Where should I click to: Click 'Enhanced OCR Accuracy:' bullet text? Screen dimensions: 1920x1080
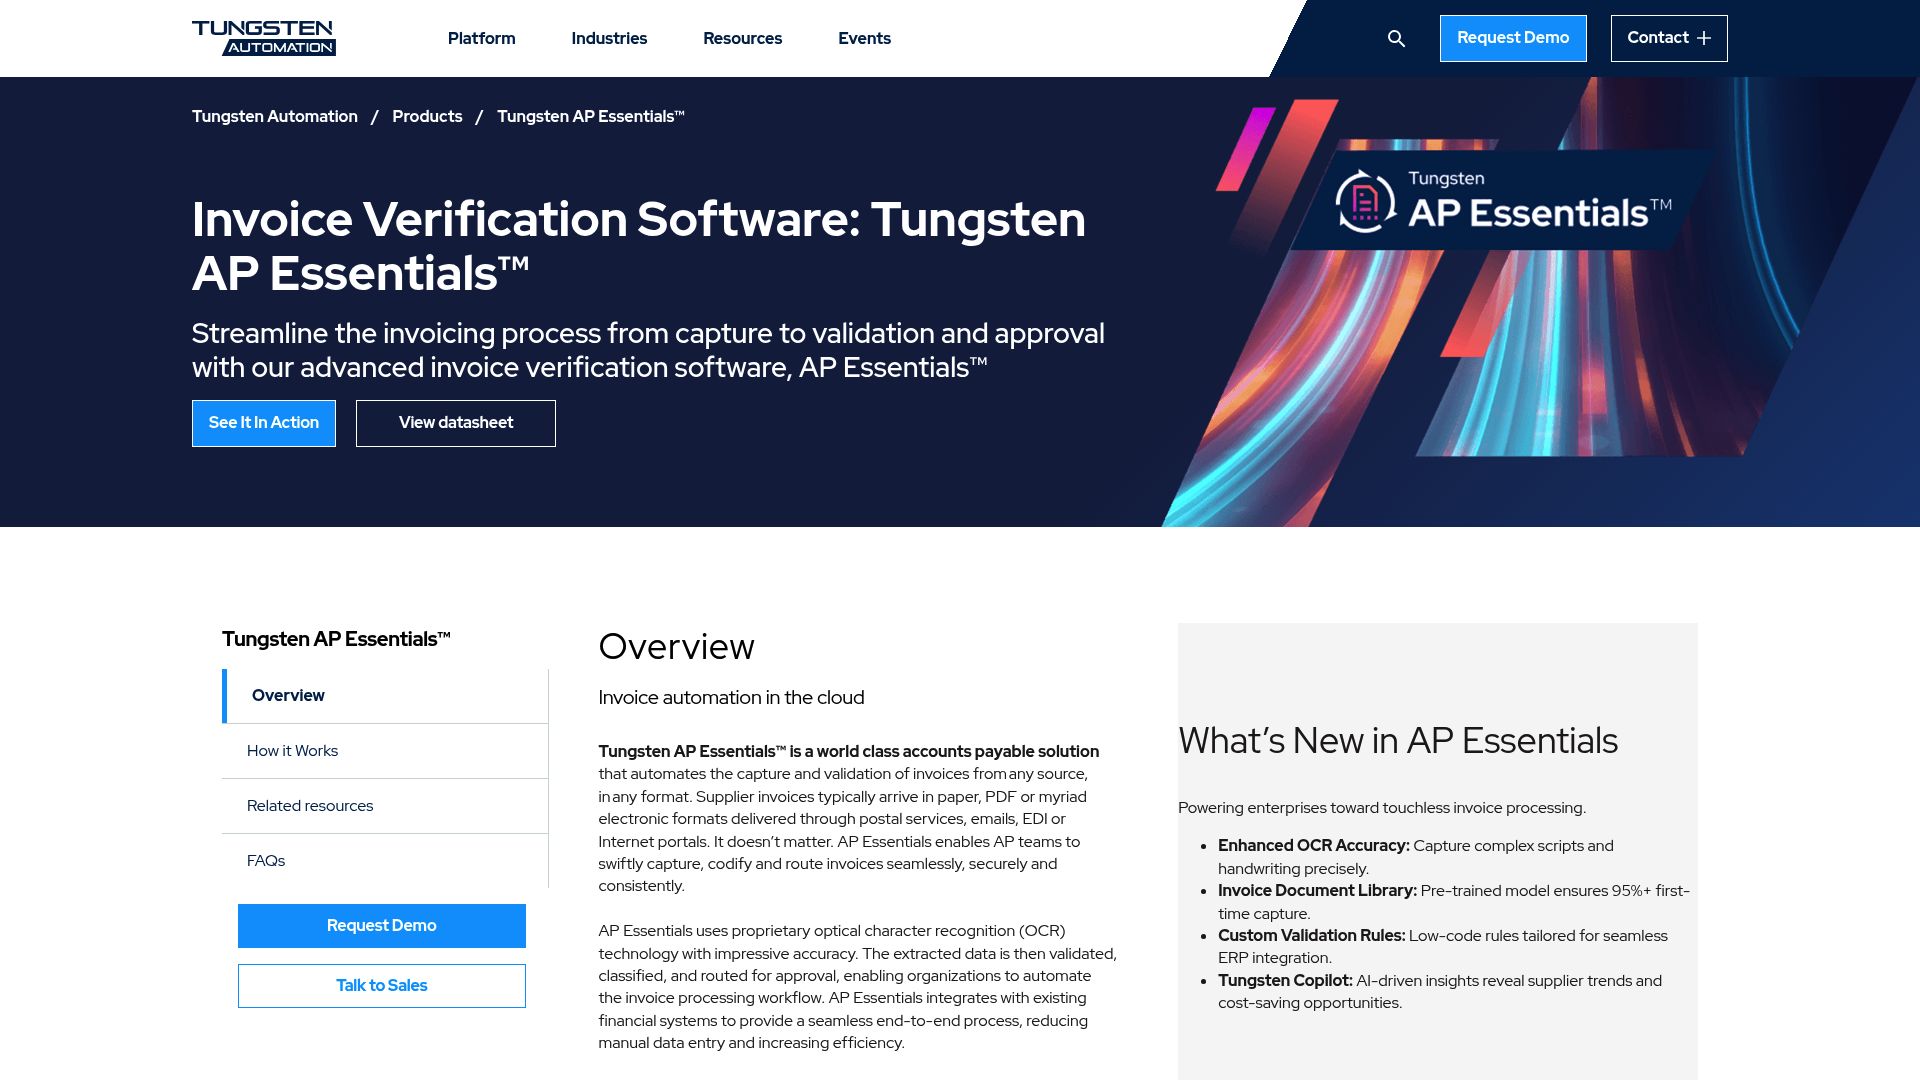tap(1313, 846)
